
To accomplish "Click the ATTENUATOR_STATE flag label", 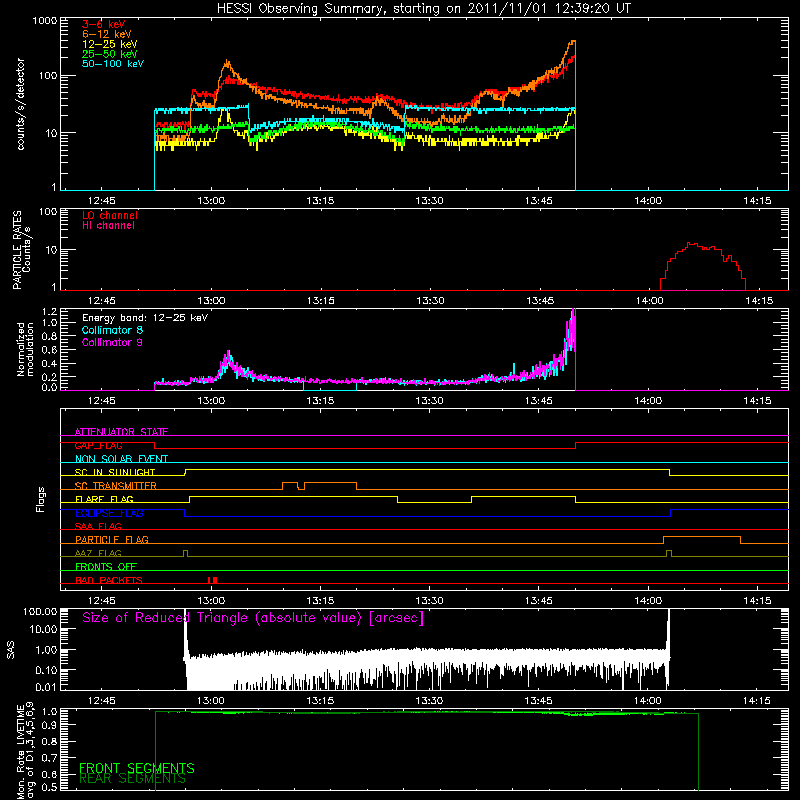I will tap(121, 432).
